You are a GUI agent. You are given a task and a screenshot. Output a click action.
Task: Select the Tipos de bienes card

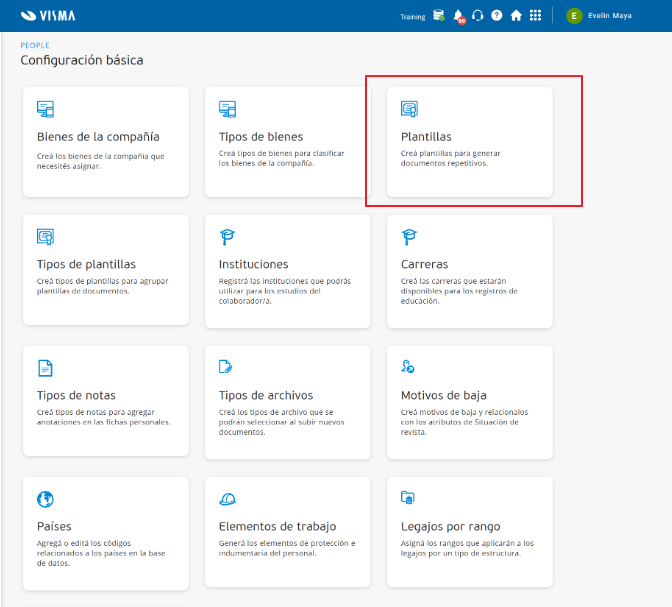click(x=287, y=141)
